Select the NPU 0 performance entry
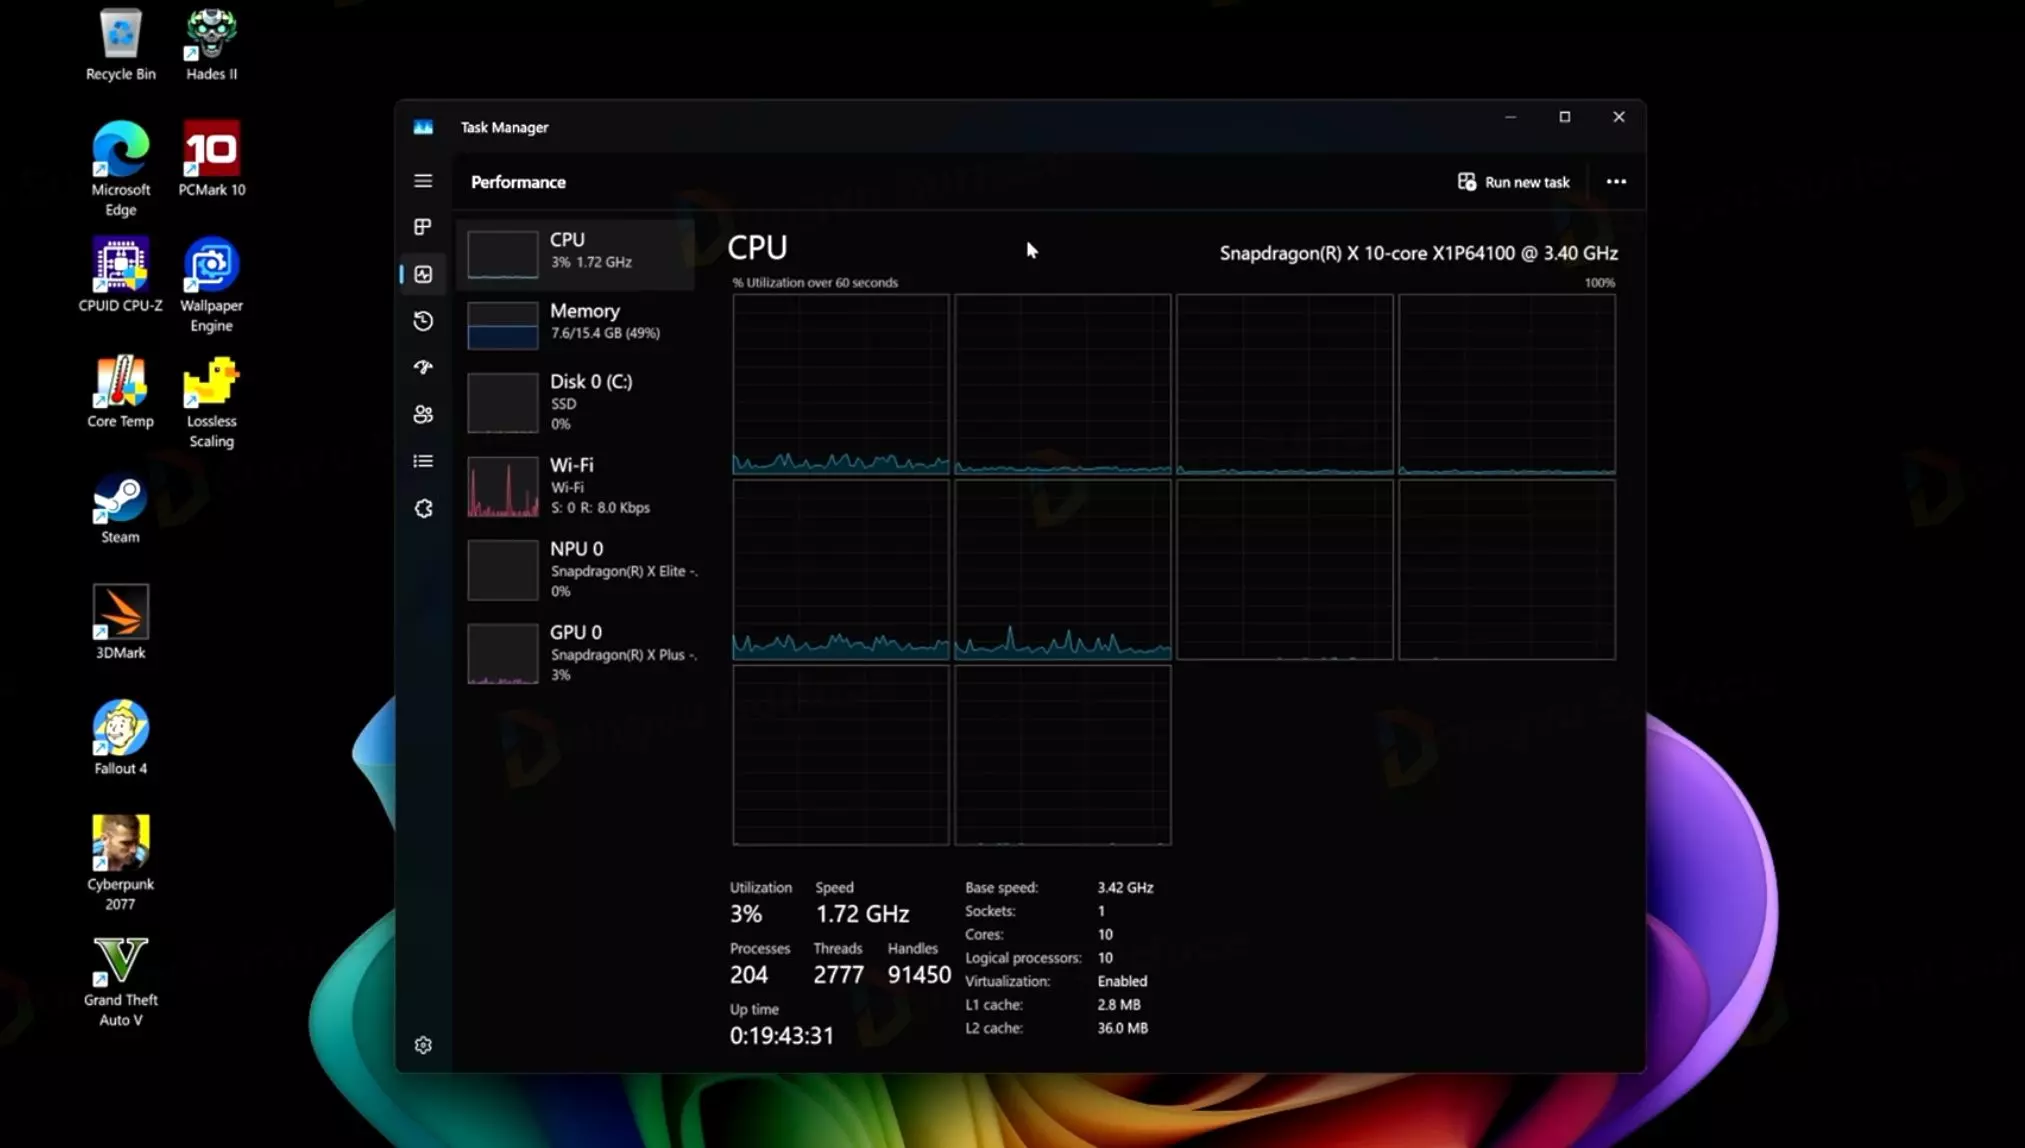2025x1148 pixels. 577,569
